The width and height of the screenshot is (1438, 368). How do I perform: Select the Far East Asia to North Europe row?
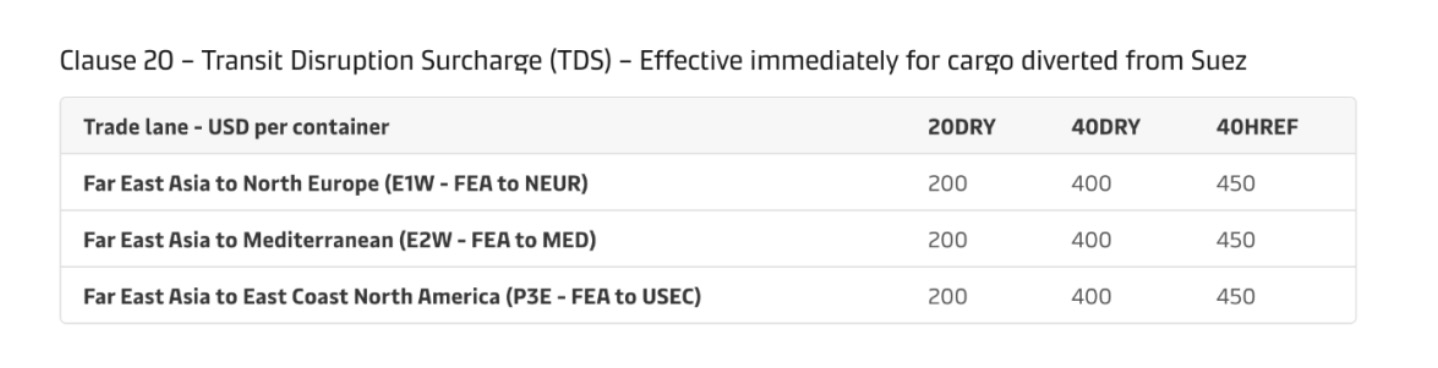pyautogui.click(x=708, y=183)
